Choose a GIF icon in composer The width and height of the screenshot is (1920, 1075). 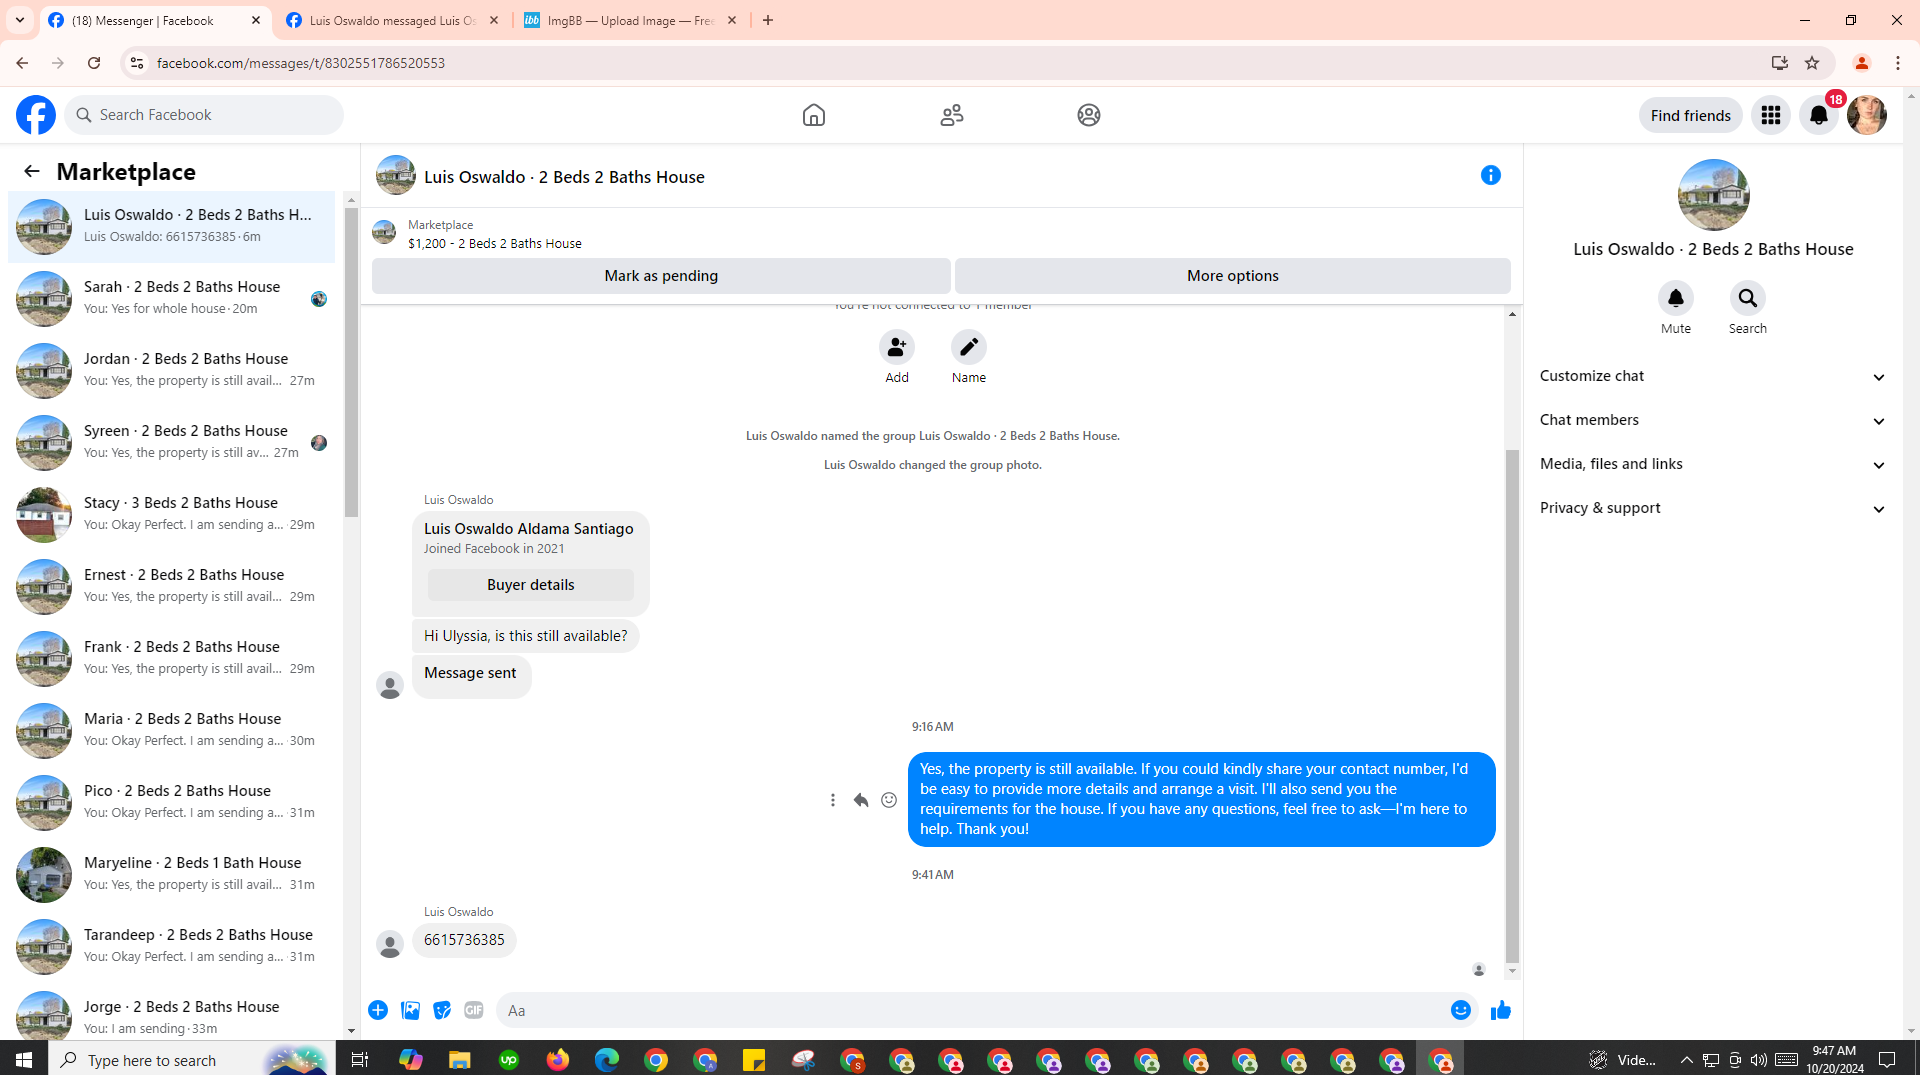click(x=474, y=1010)
